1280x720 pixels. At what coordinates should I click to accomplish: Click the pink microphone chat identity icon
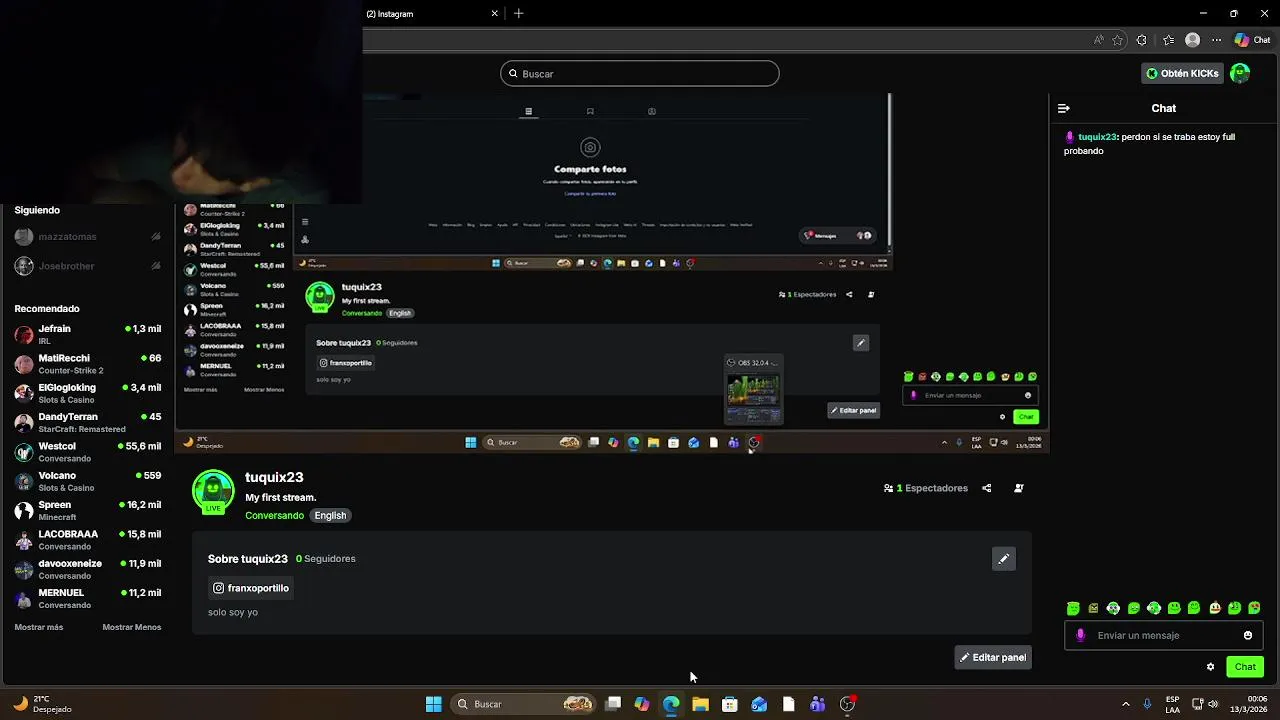click(1080, 635)
